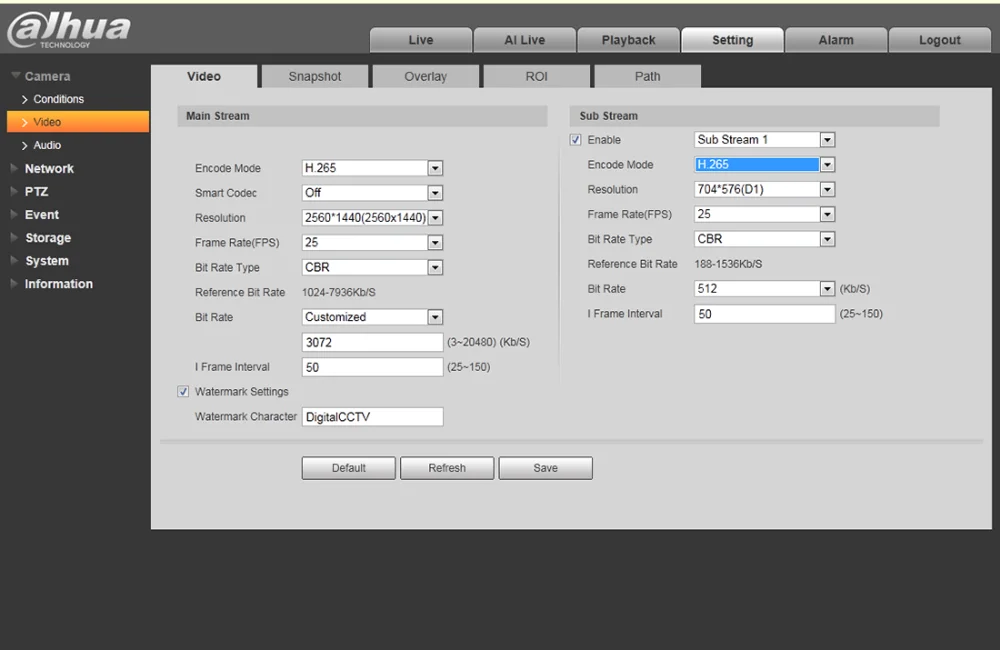Open Sub Stream Bit Rate 512 dropdown

[x=764, y=289]
